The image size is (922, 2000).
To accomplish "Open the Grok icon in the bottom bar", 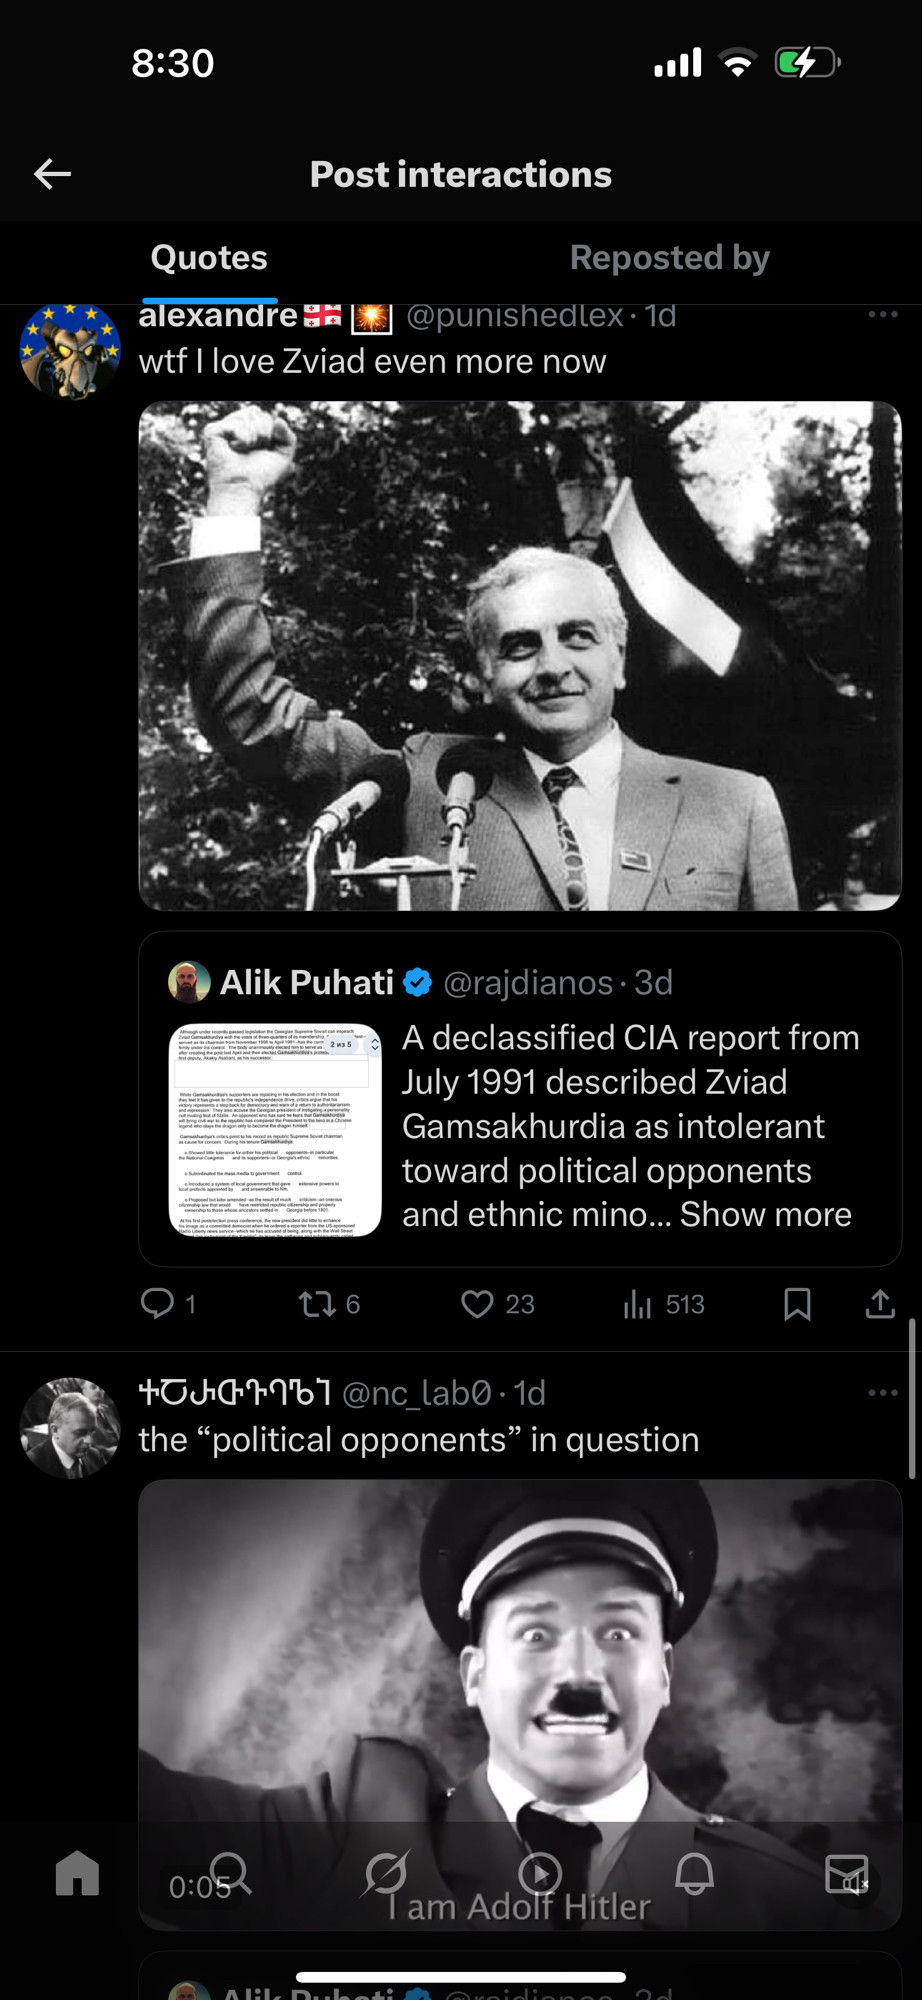I will coord(386,1873).
